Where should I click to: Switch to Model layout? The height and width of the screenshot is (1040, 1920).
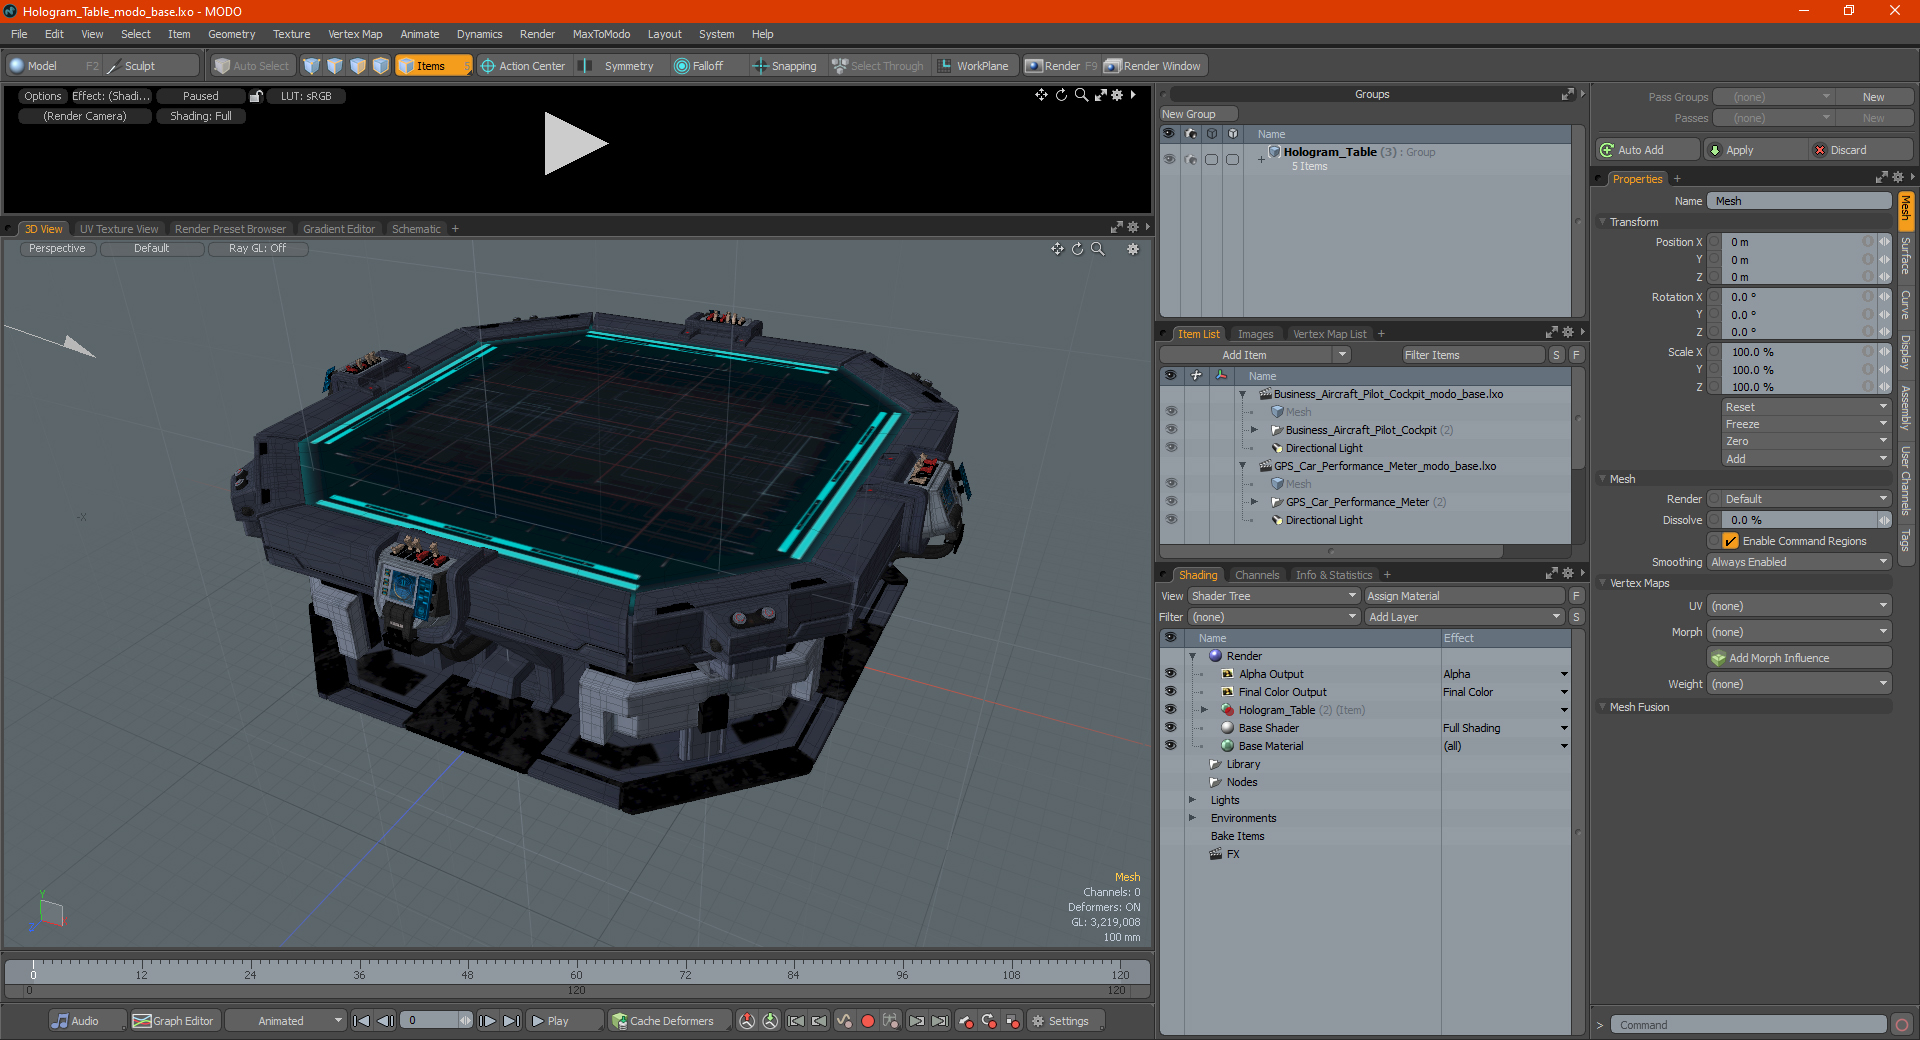click(53, 66)
